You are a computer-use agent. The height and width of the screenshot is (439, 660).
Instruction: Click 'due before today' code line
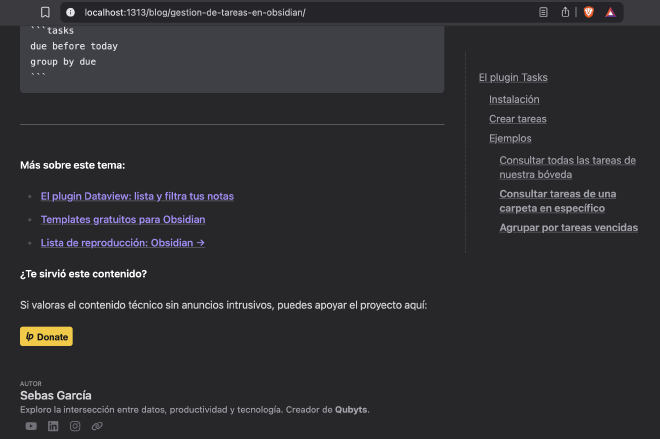(74, 46)
